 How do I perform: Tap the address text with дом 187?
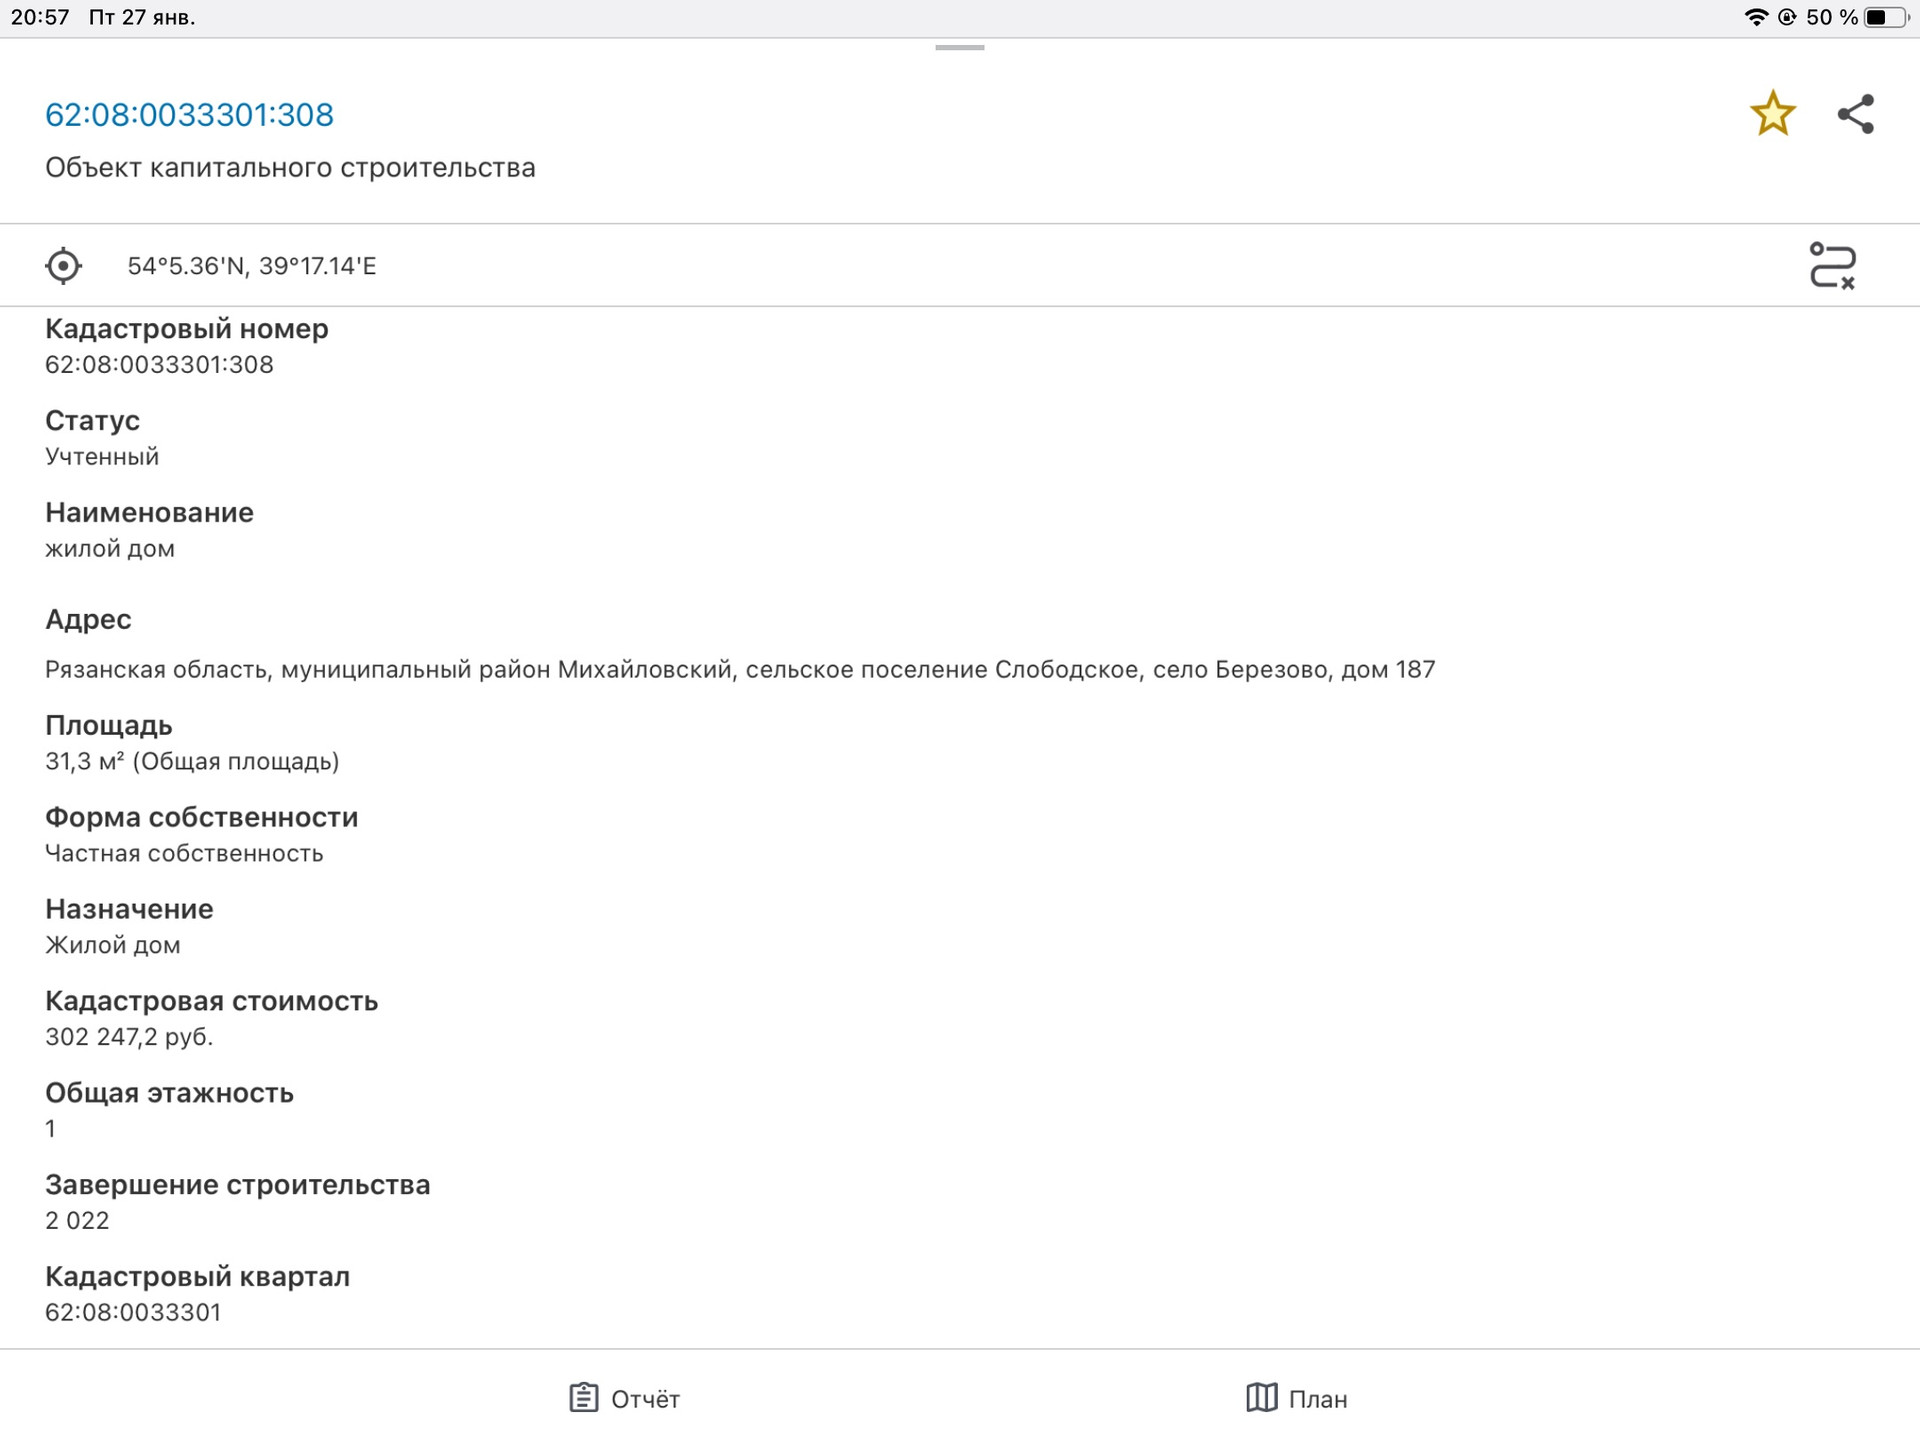pos(739,669)
